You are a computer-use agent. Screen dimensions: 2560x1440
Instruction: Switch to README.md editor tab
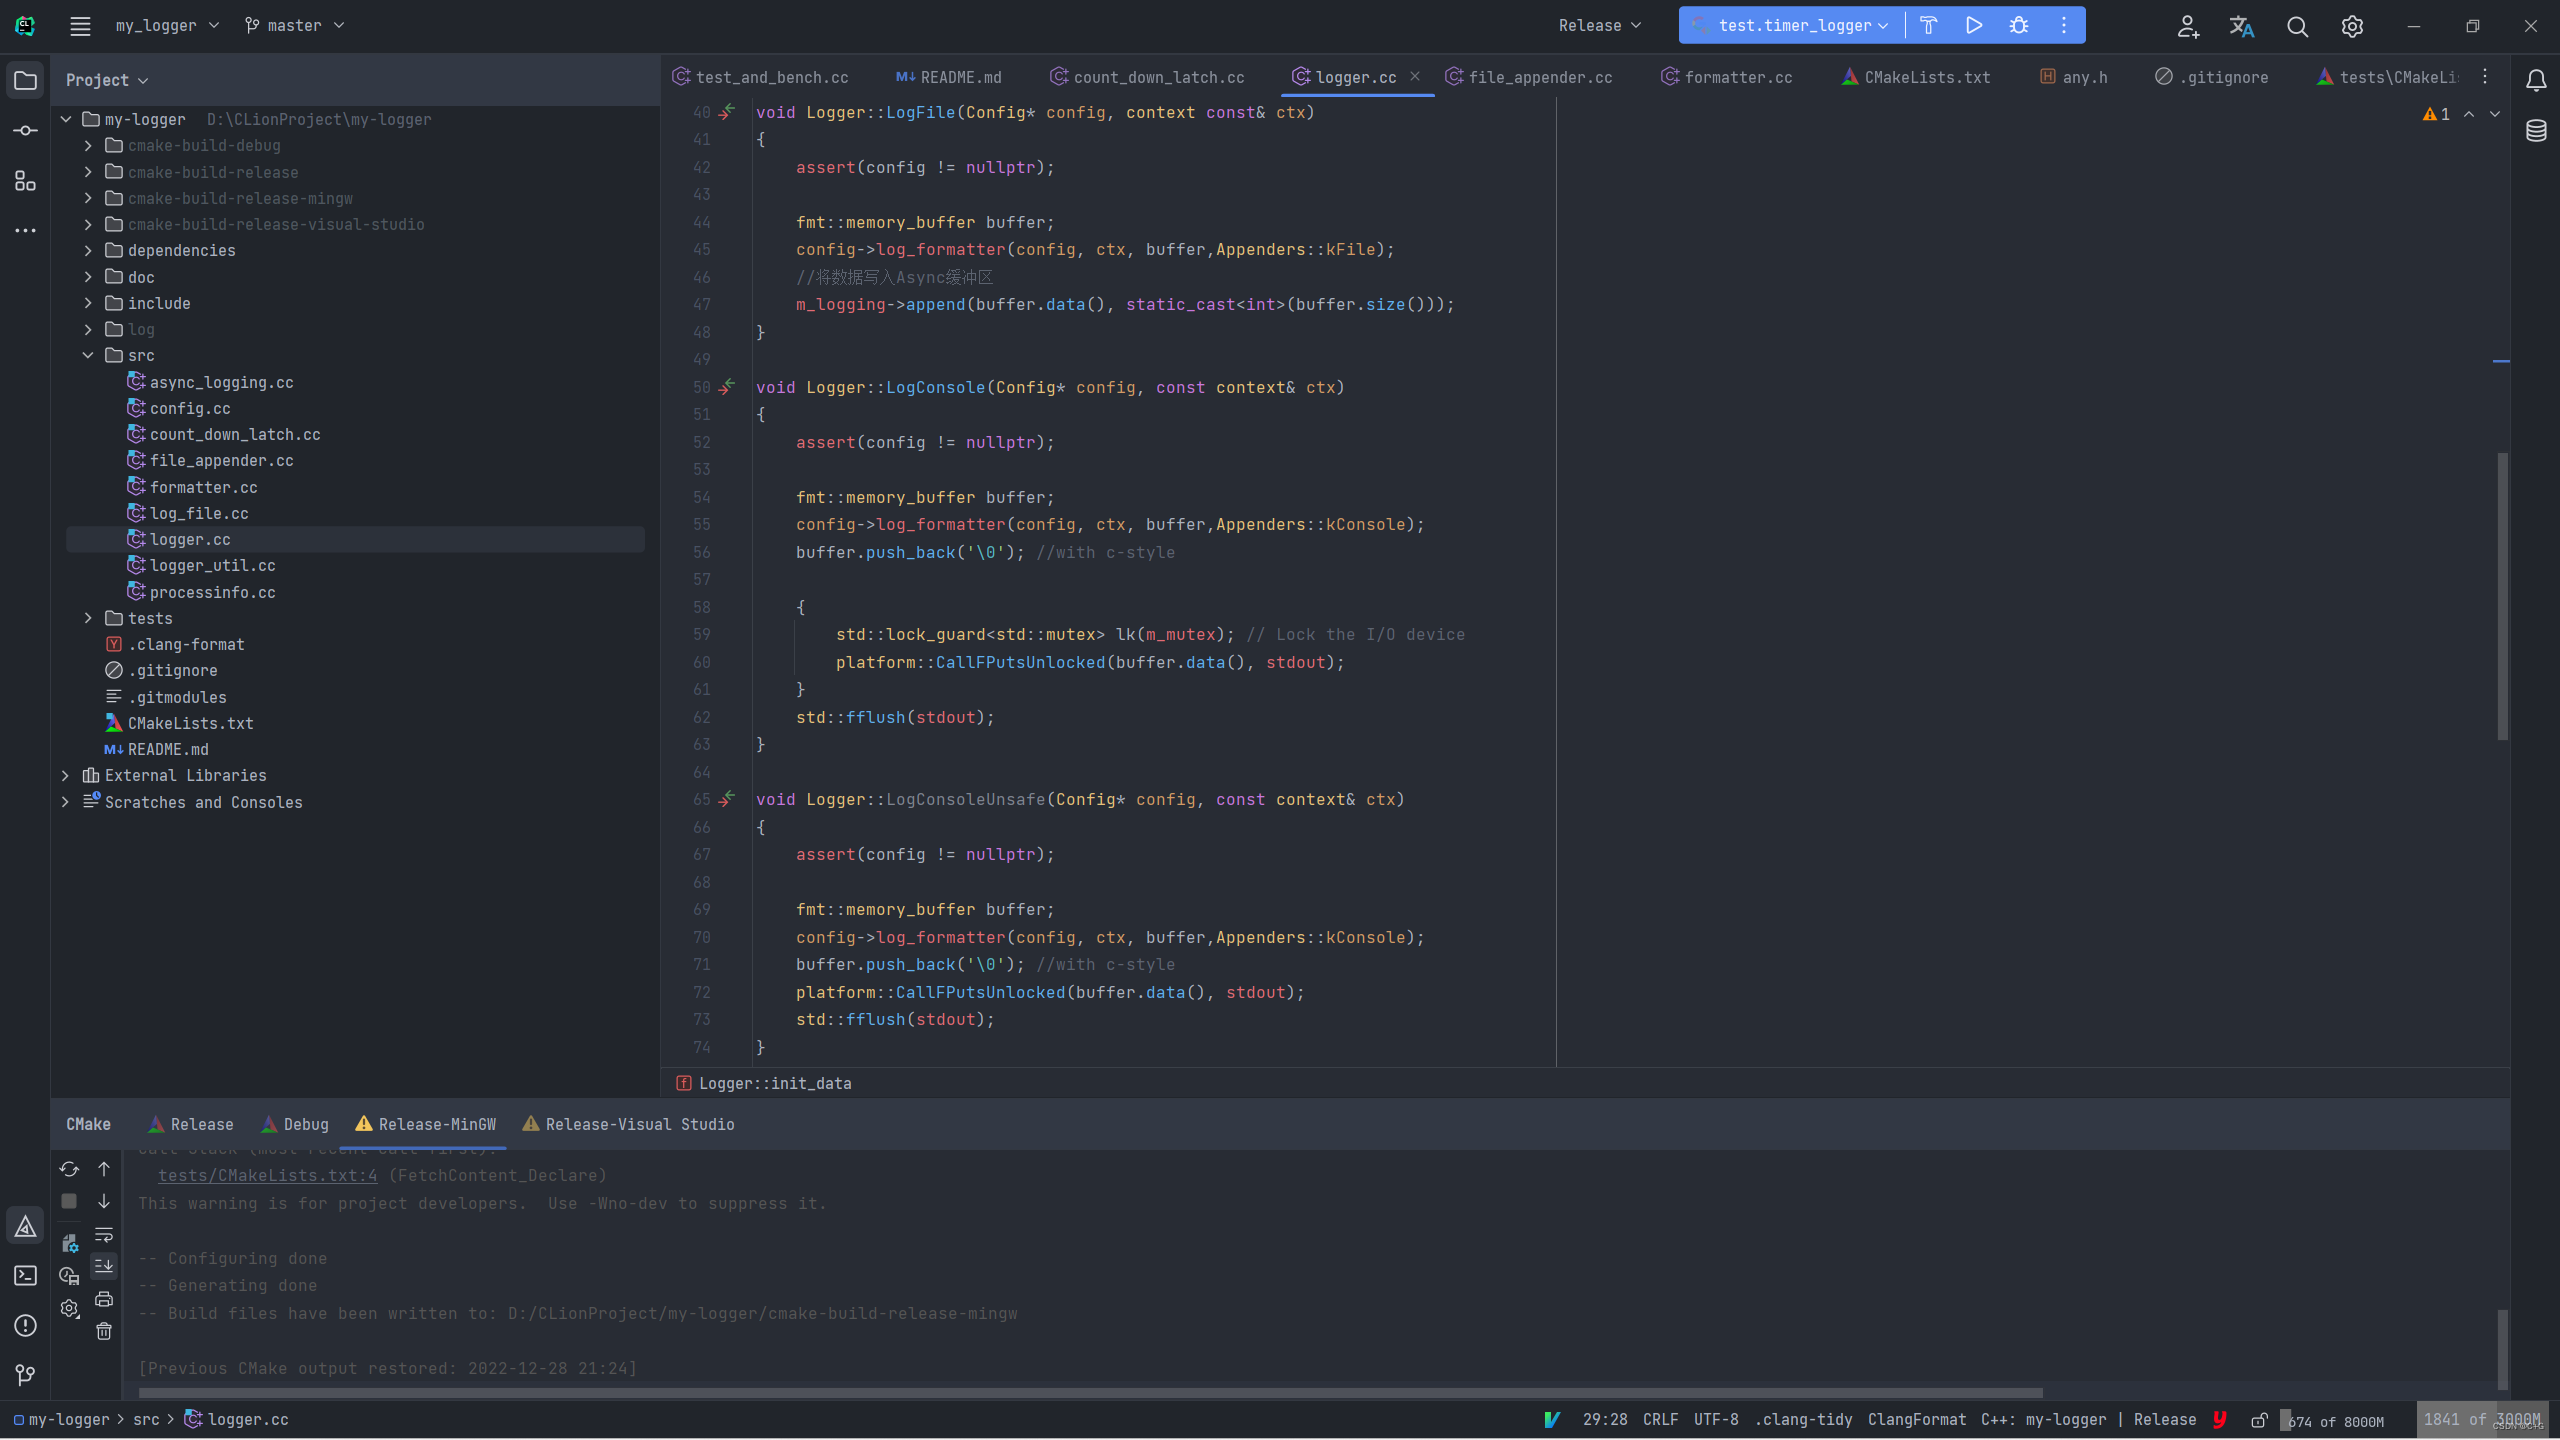click(x=949, y=78)
